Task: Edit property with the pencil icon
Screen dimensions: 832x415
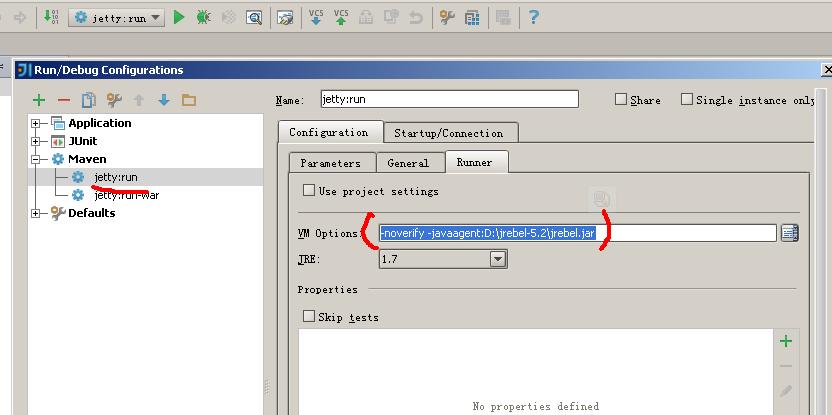Action: point(786,392)
